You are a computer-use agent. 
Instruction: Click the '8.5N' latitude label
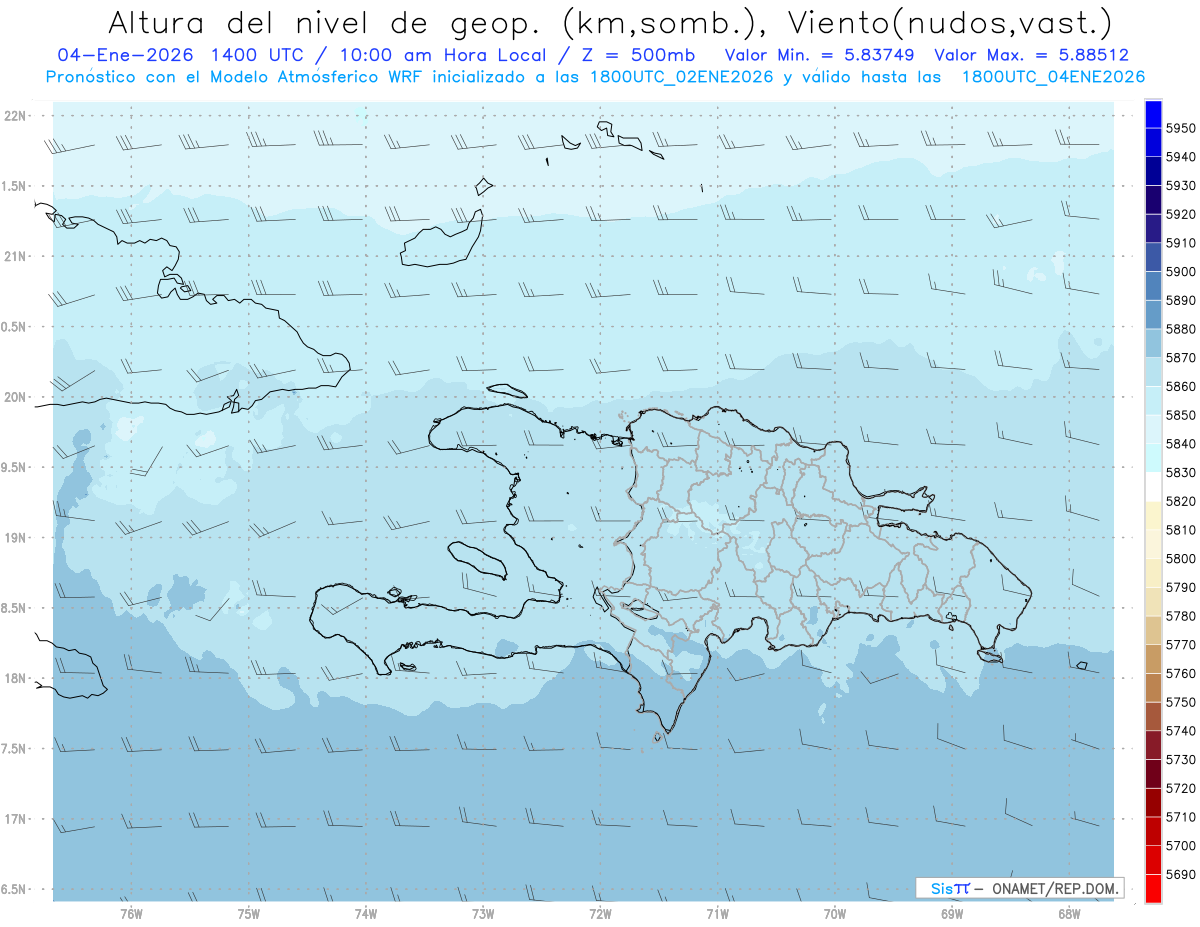14,608
